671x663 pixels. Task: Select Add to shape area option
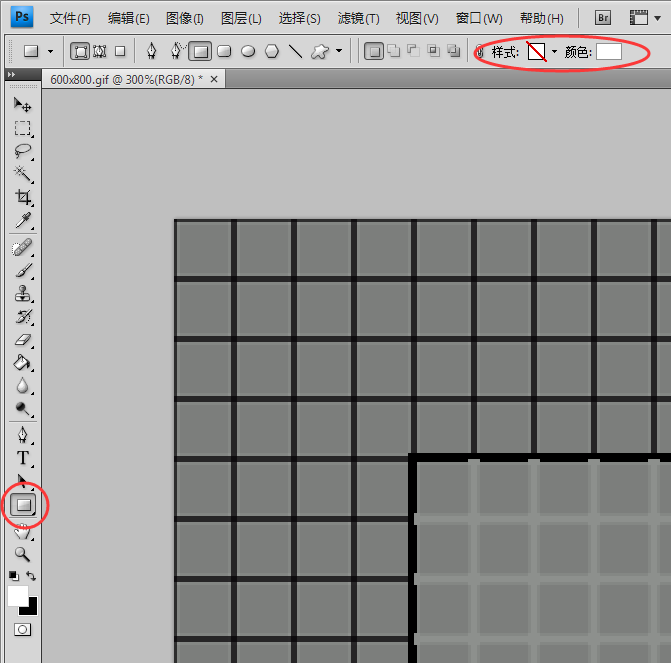(394, 51)
